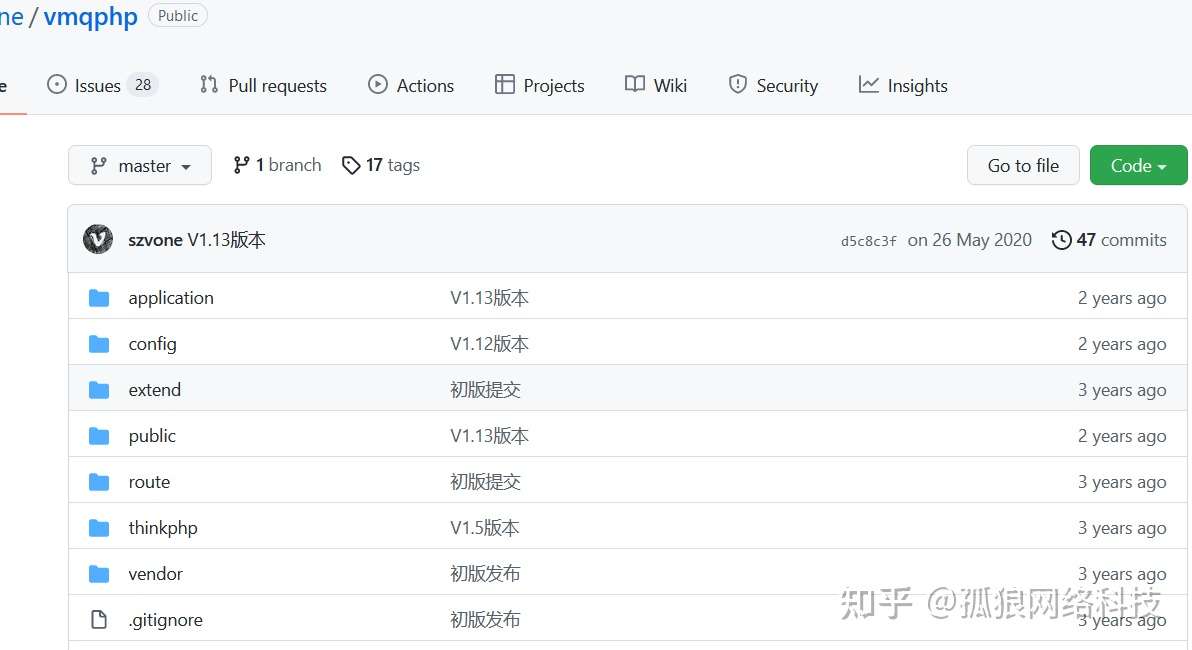Open thinkphp's V1.5版本 commit message

[484, 528]
